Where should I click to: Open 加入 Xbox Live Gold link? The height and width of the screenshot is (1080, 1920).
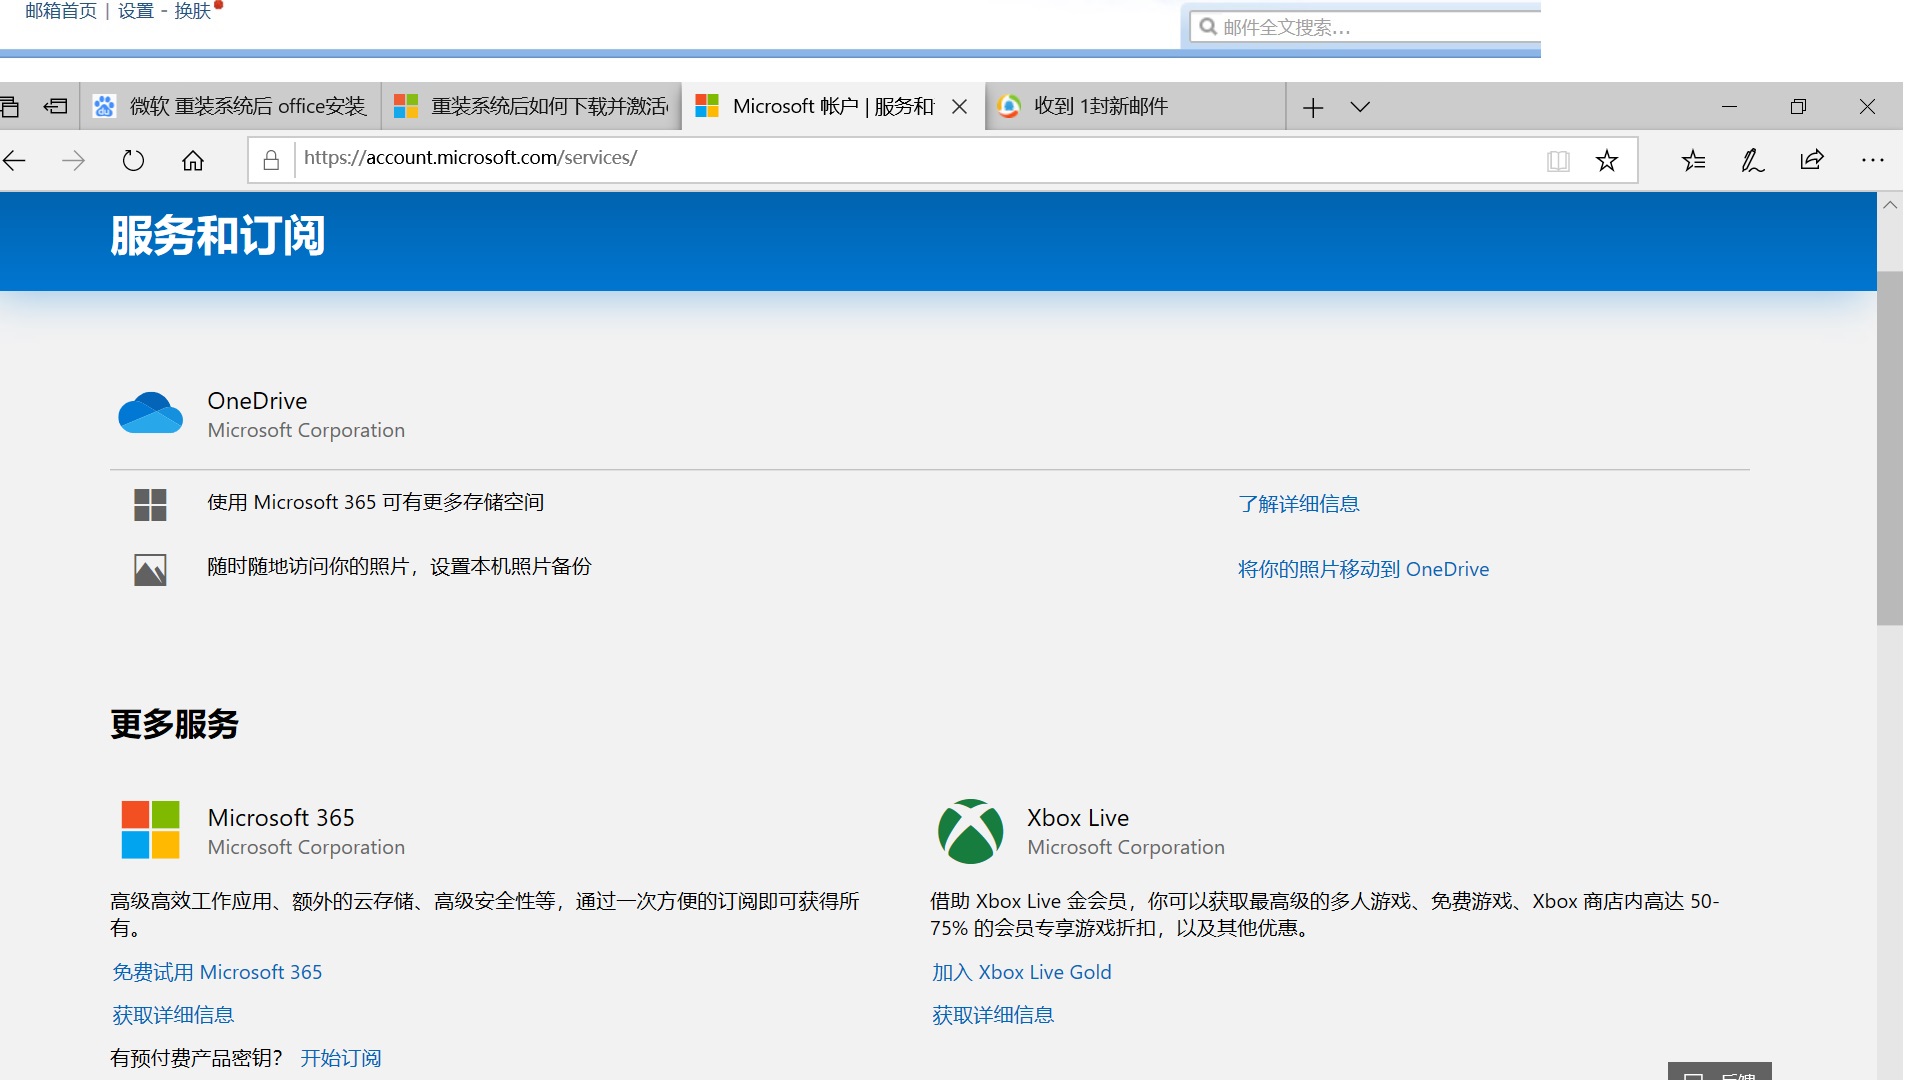[1021, 972]
